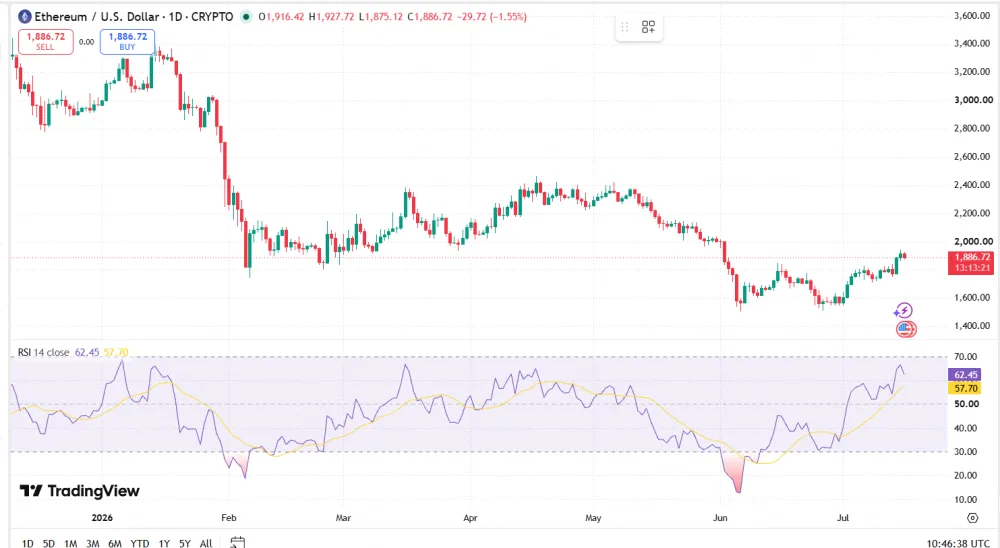This screenshot has width=1000, height=548.
Task: Select the 1M date range
Action: tap(70, 544)
